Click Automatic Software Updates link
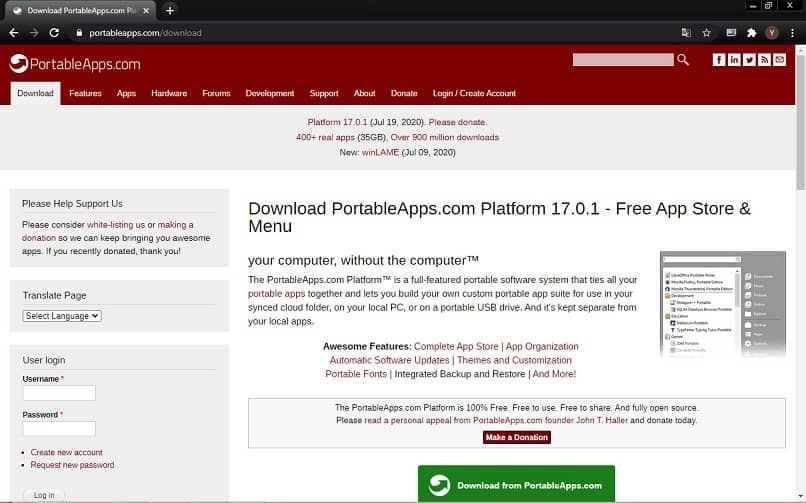 (389, 361)
